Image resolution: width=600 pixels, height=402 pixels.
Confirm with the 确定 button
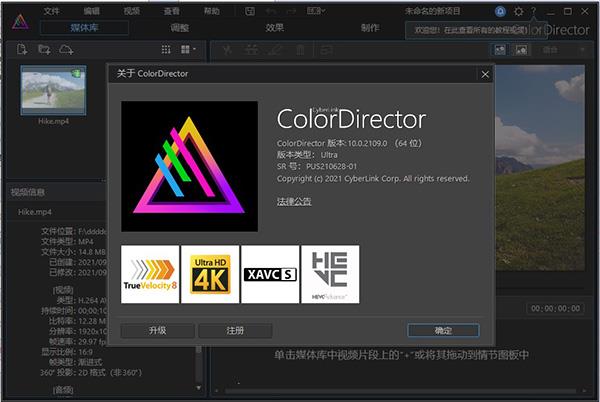pos(443,330)
